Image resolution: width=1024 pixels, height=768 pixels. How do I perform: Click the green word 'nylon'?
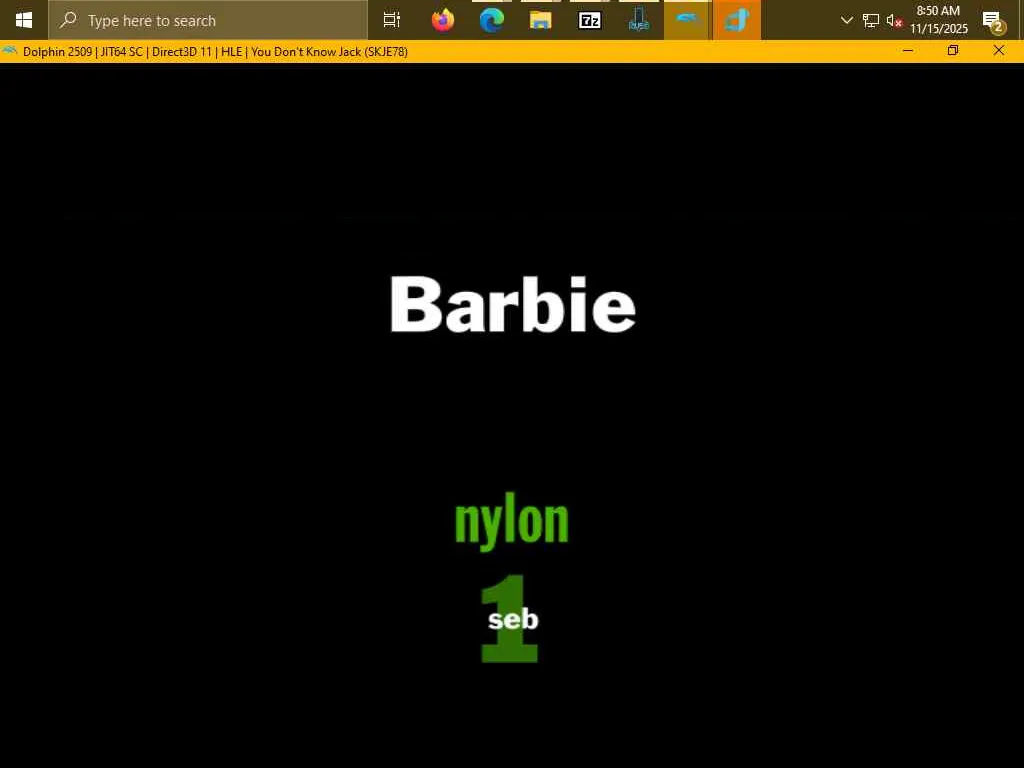[x=511, y=520]
